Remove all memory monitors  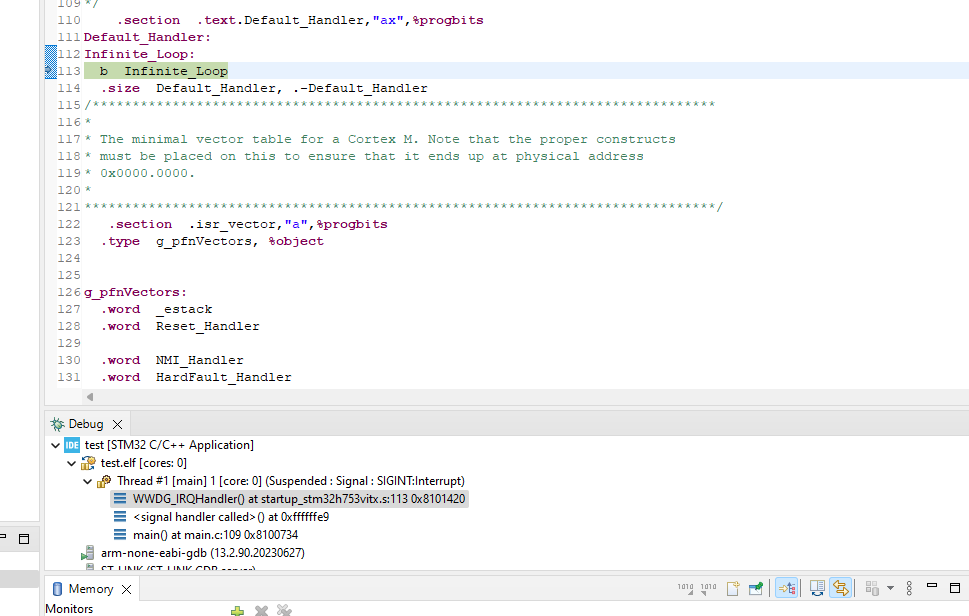(x=284, y=610)
